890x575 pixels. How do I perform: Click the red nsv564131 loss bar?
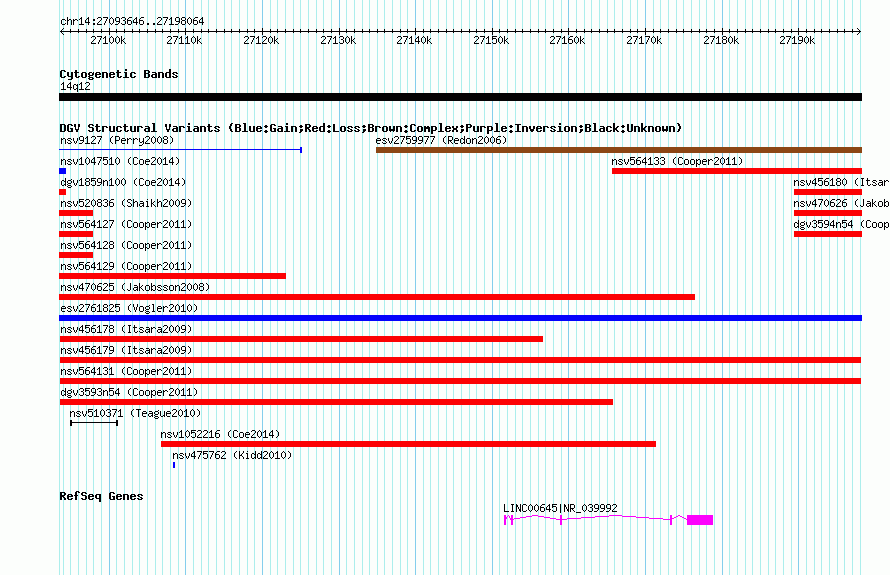[x=460, y=381]
